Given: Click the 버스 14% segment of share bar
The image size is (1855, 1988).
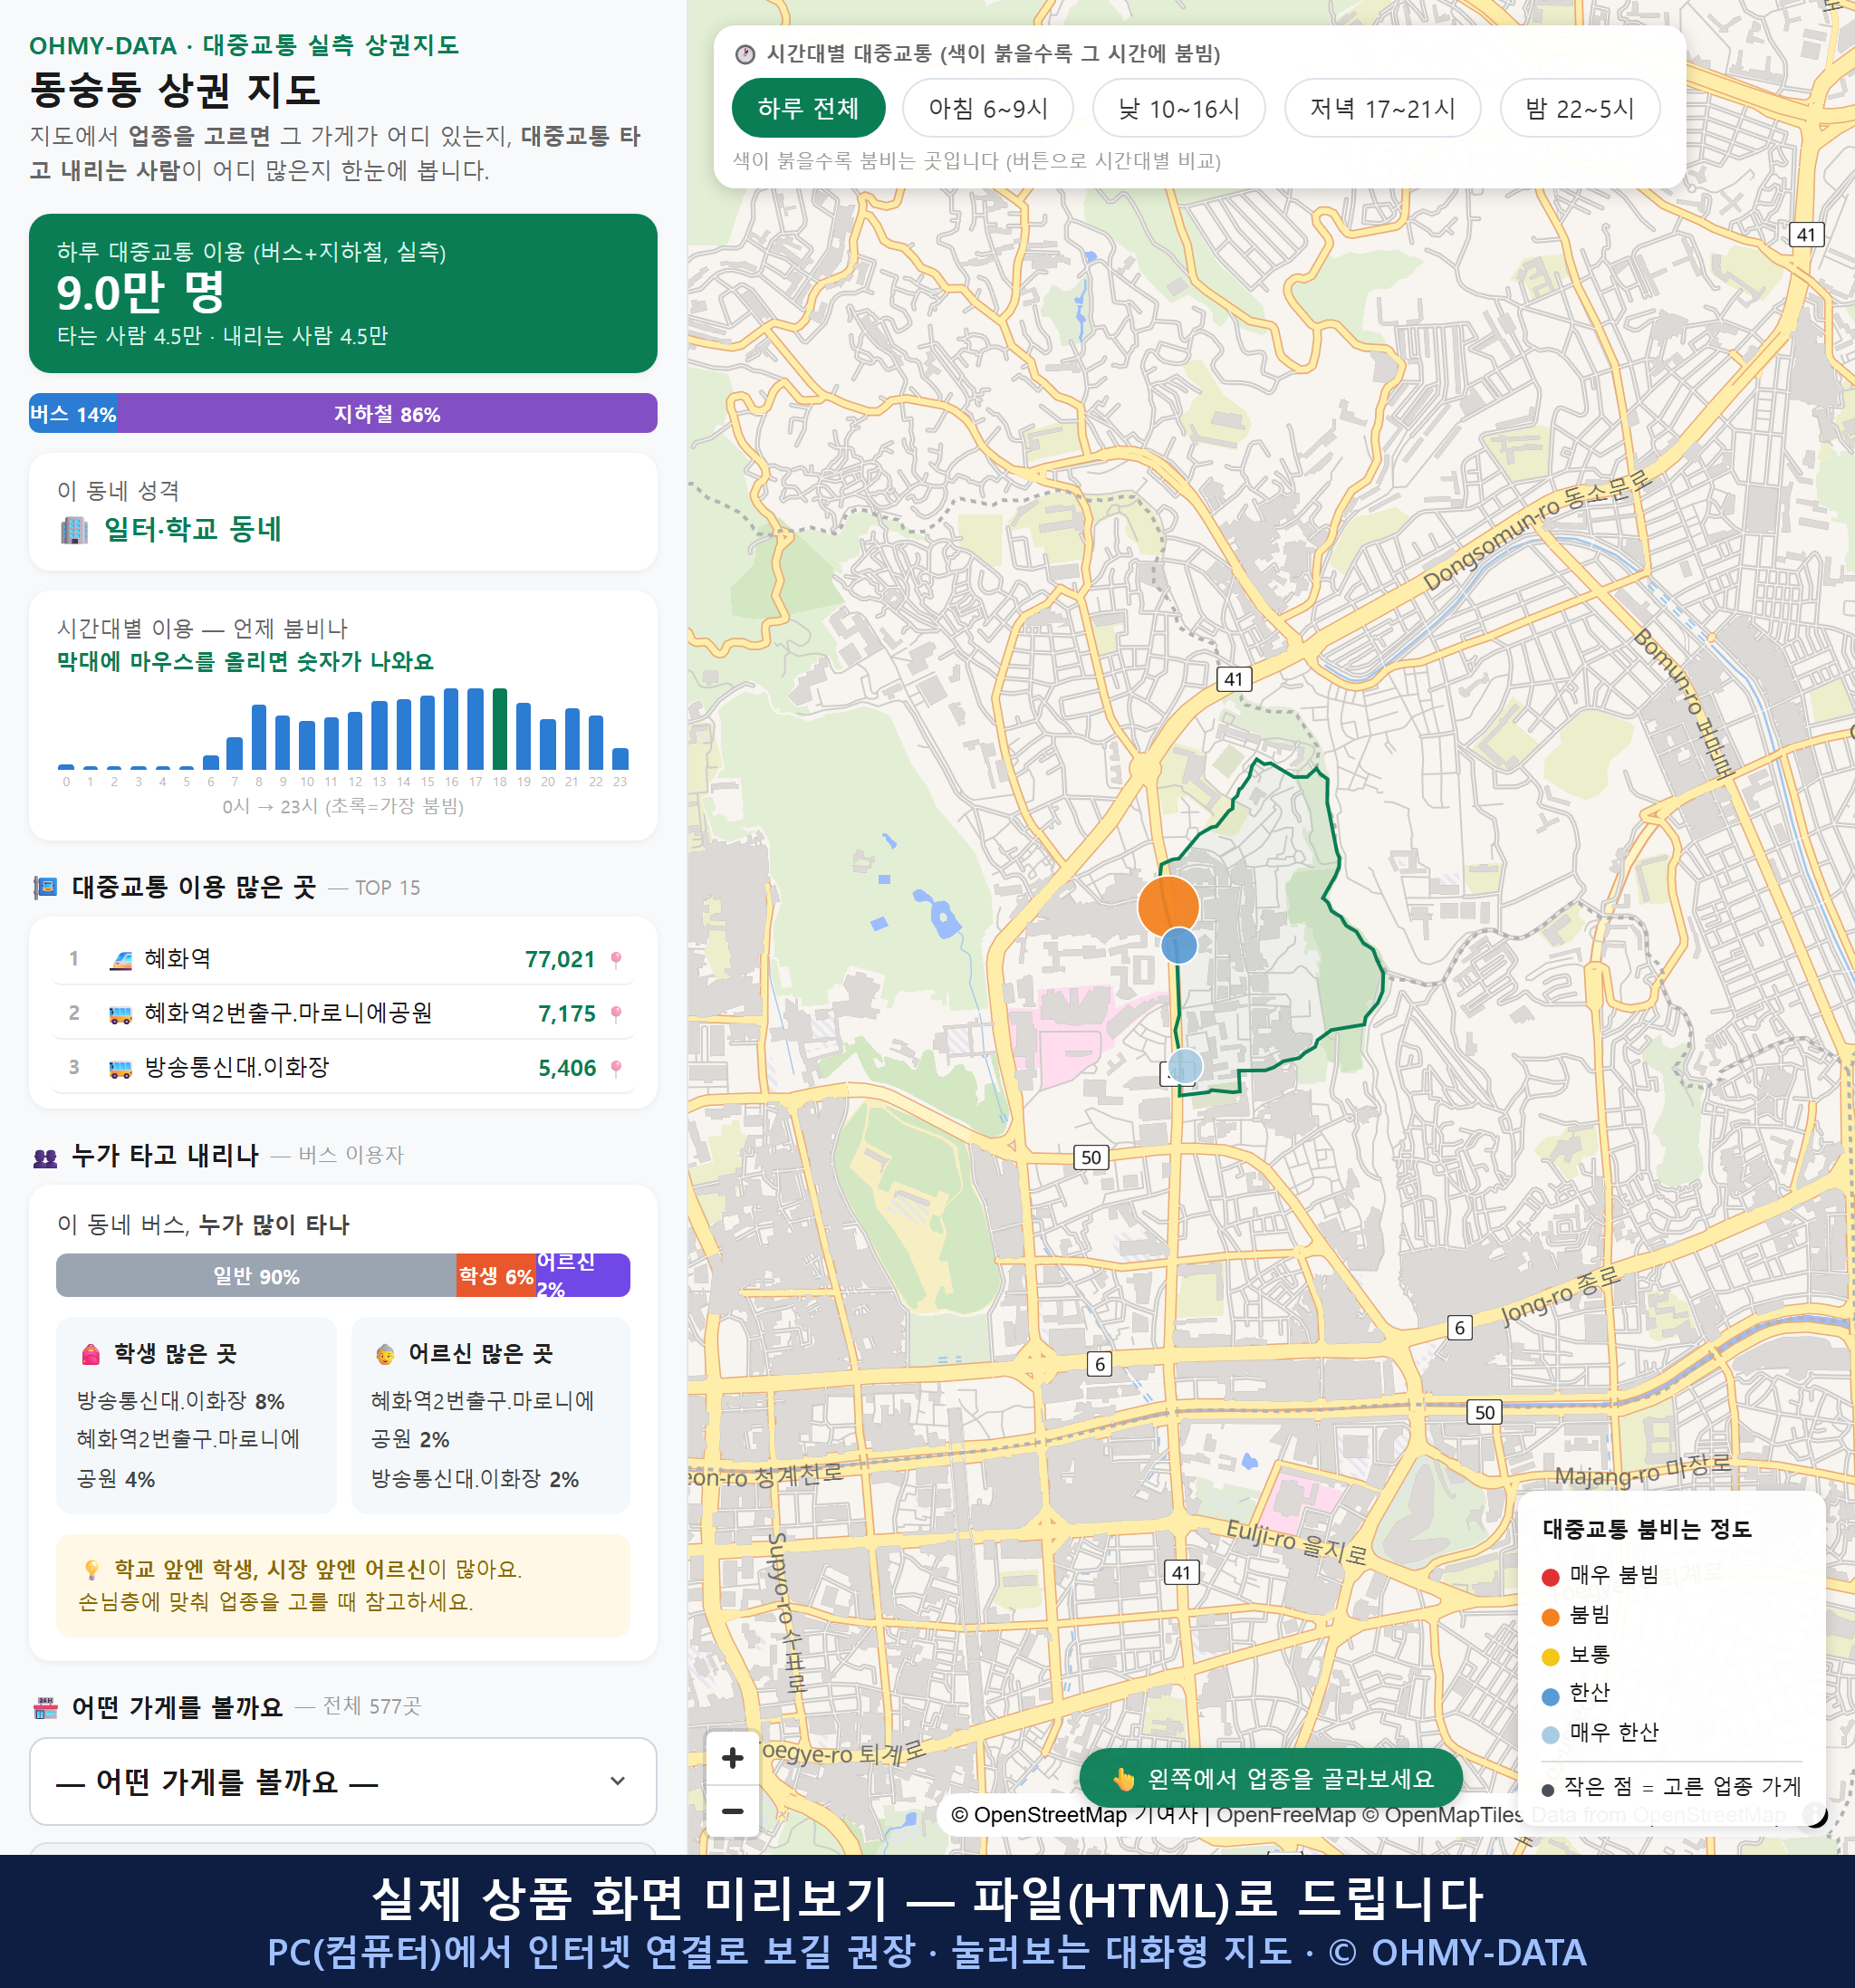Looking at the screenshot, I should point(73,413).
